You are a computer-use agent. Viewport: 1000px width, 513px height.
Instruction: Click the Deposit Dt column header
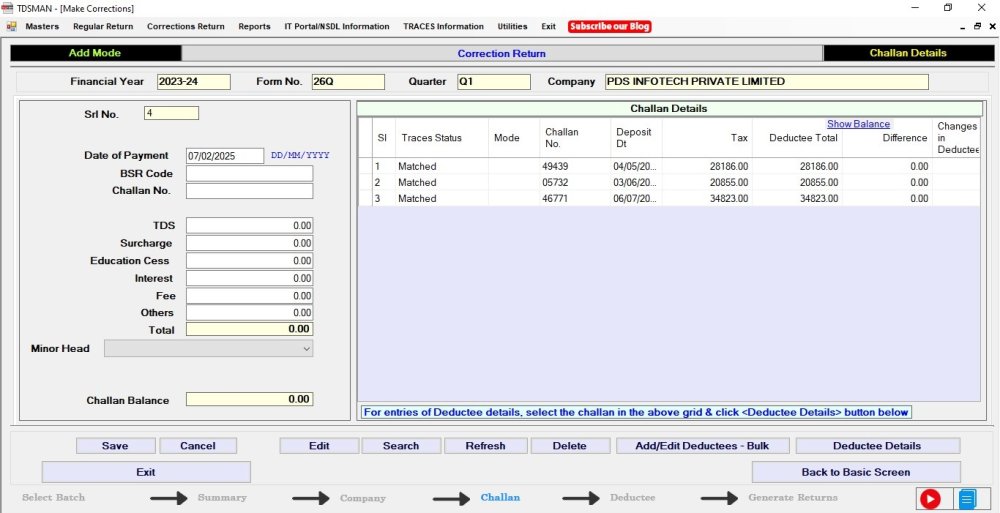coord(636,138)
